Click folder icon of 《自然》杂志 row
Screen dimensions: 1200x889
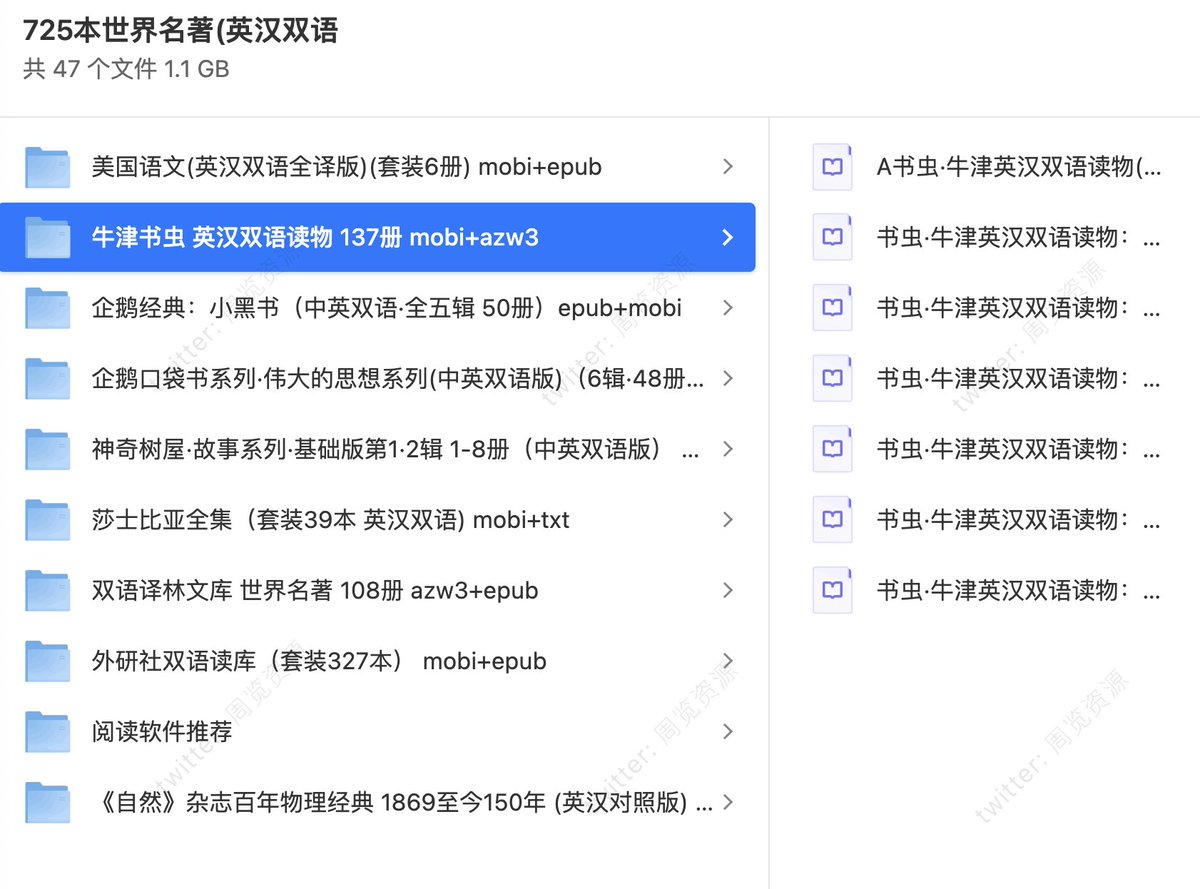[x=47, y=802]
